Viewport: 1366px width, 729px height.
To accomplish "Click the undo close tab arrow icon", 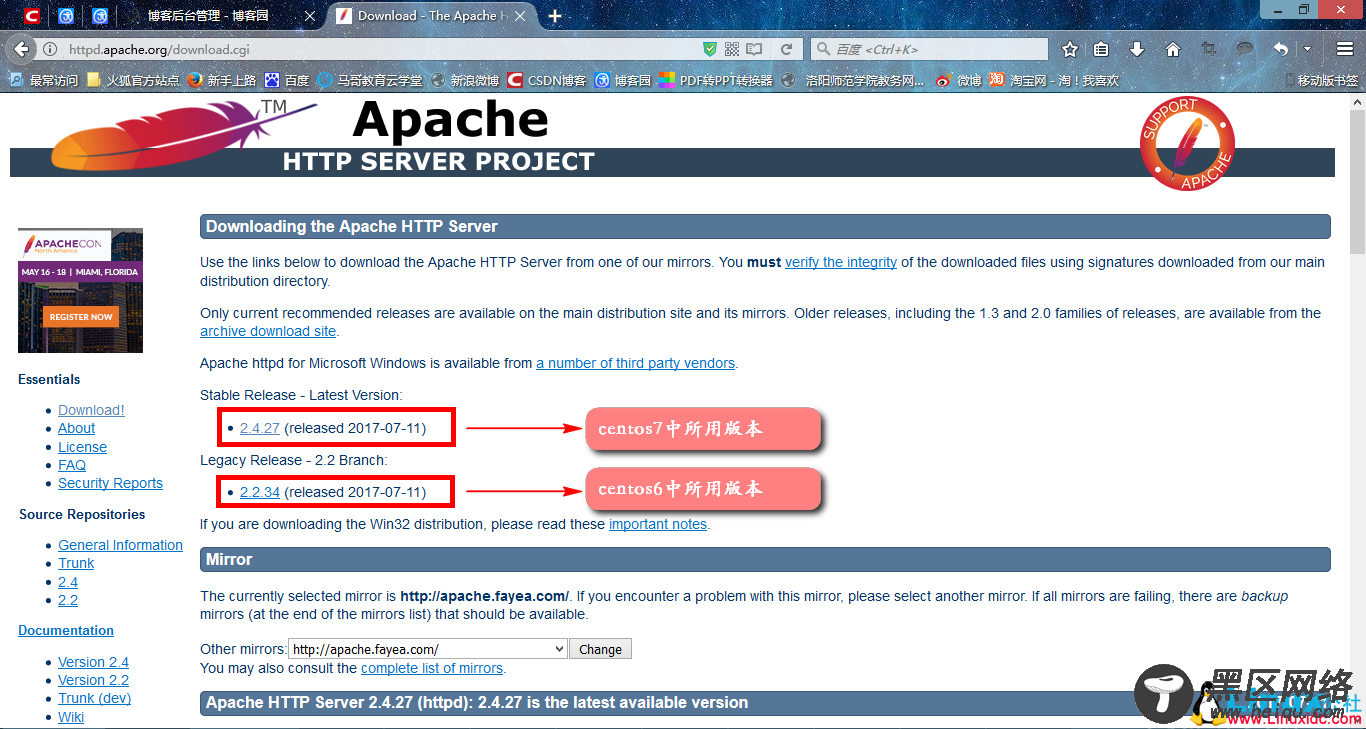I will pos(1281,49).
